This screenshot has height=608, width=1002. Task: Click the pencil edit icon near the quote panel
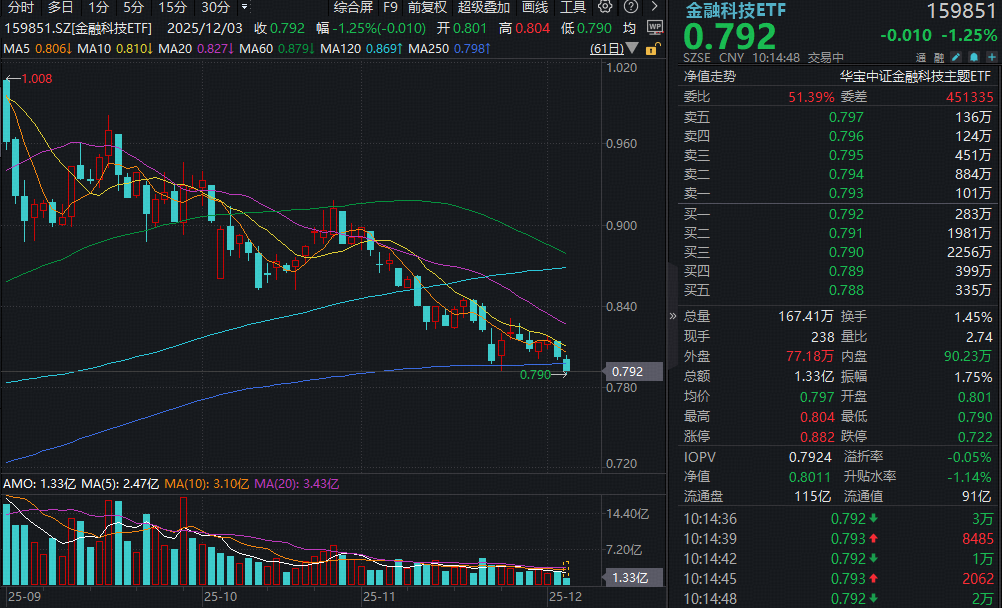(956, 57)
